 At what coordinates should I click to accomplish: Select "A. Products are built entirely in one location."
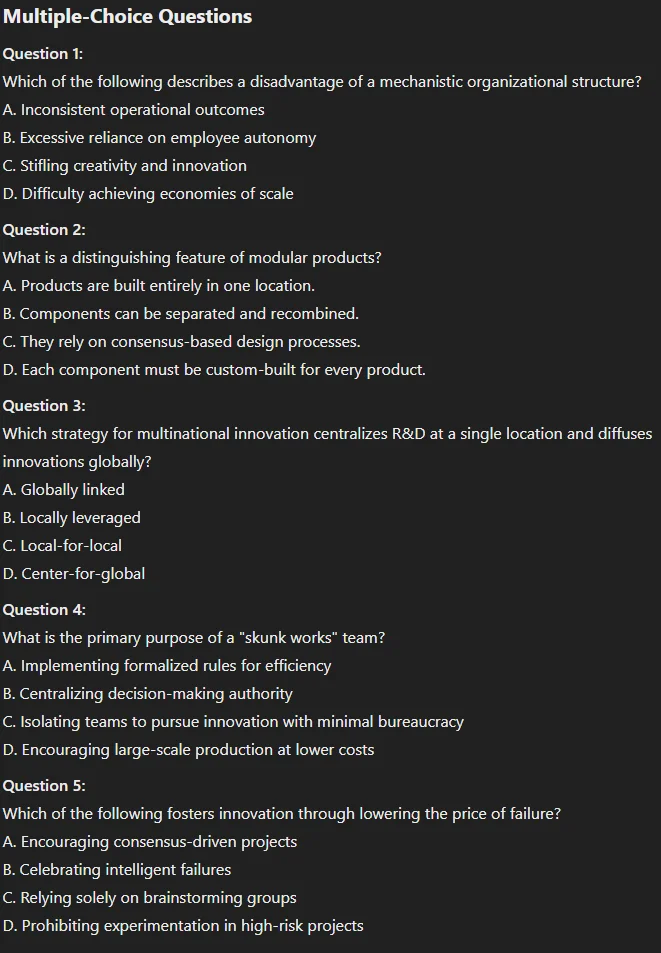coord(159,286)
